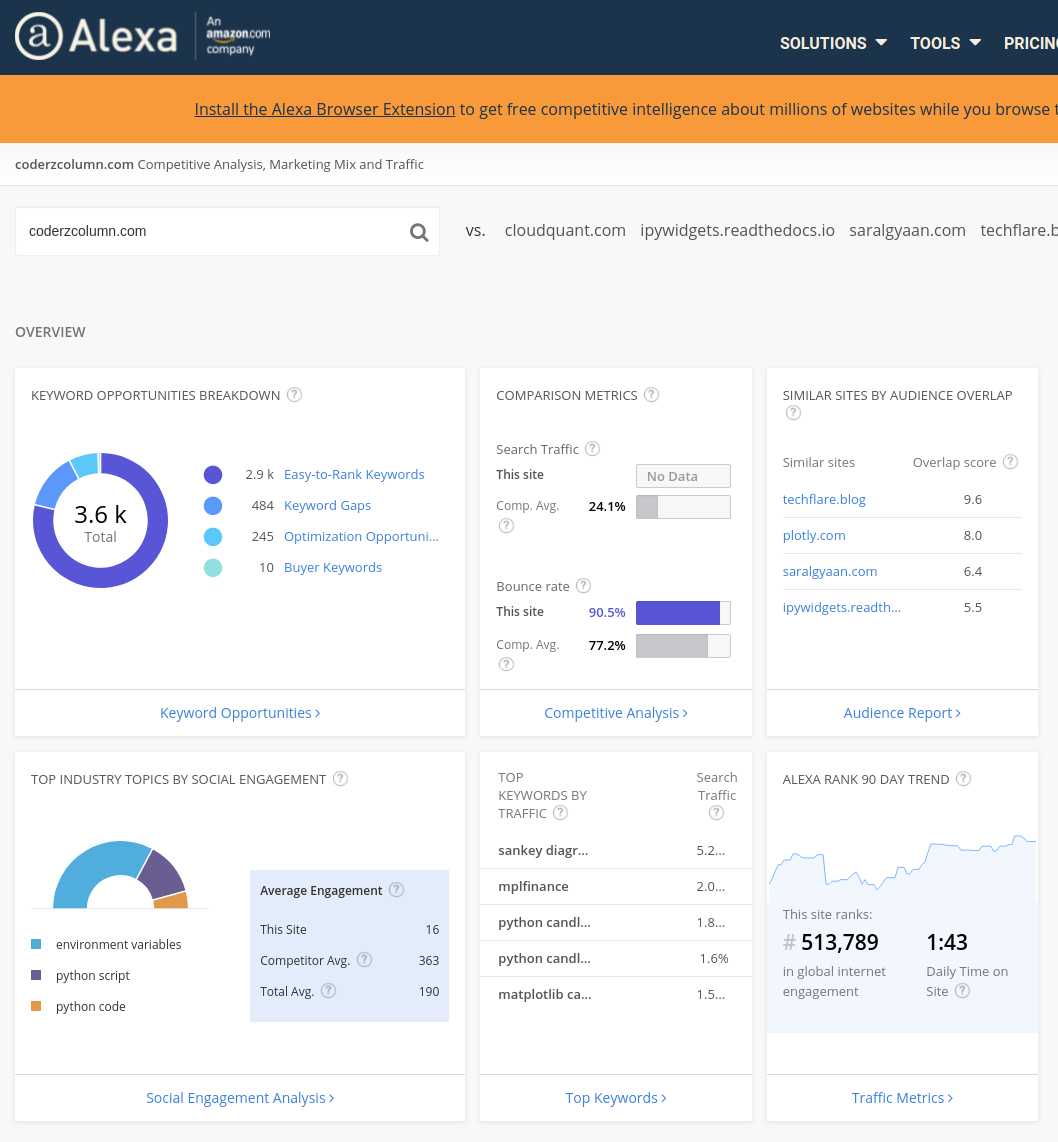The width and height of the screenshot is (1058, 1142).
Task: Open help icon under Search Traffic Comp. Avg.
Action: 506,525
